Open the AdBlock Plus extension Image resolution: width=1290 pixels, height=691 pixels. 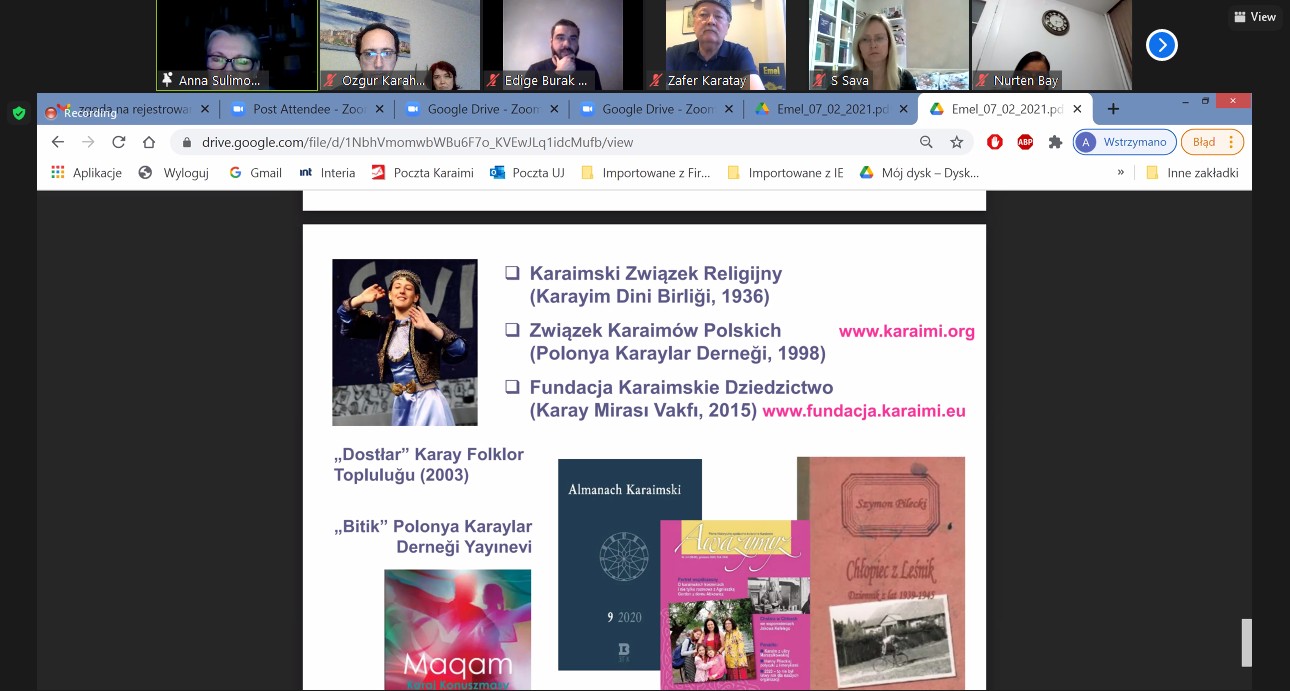click(x=1025, y=142)
